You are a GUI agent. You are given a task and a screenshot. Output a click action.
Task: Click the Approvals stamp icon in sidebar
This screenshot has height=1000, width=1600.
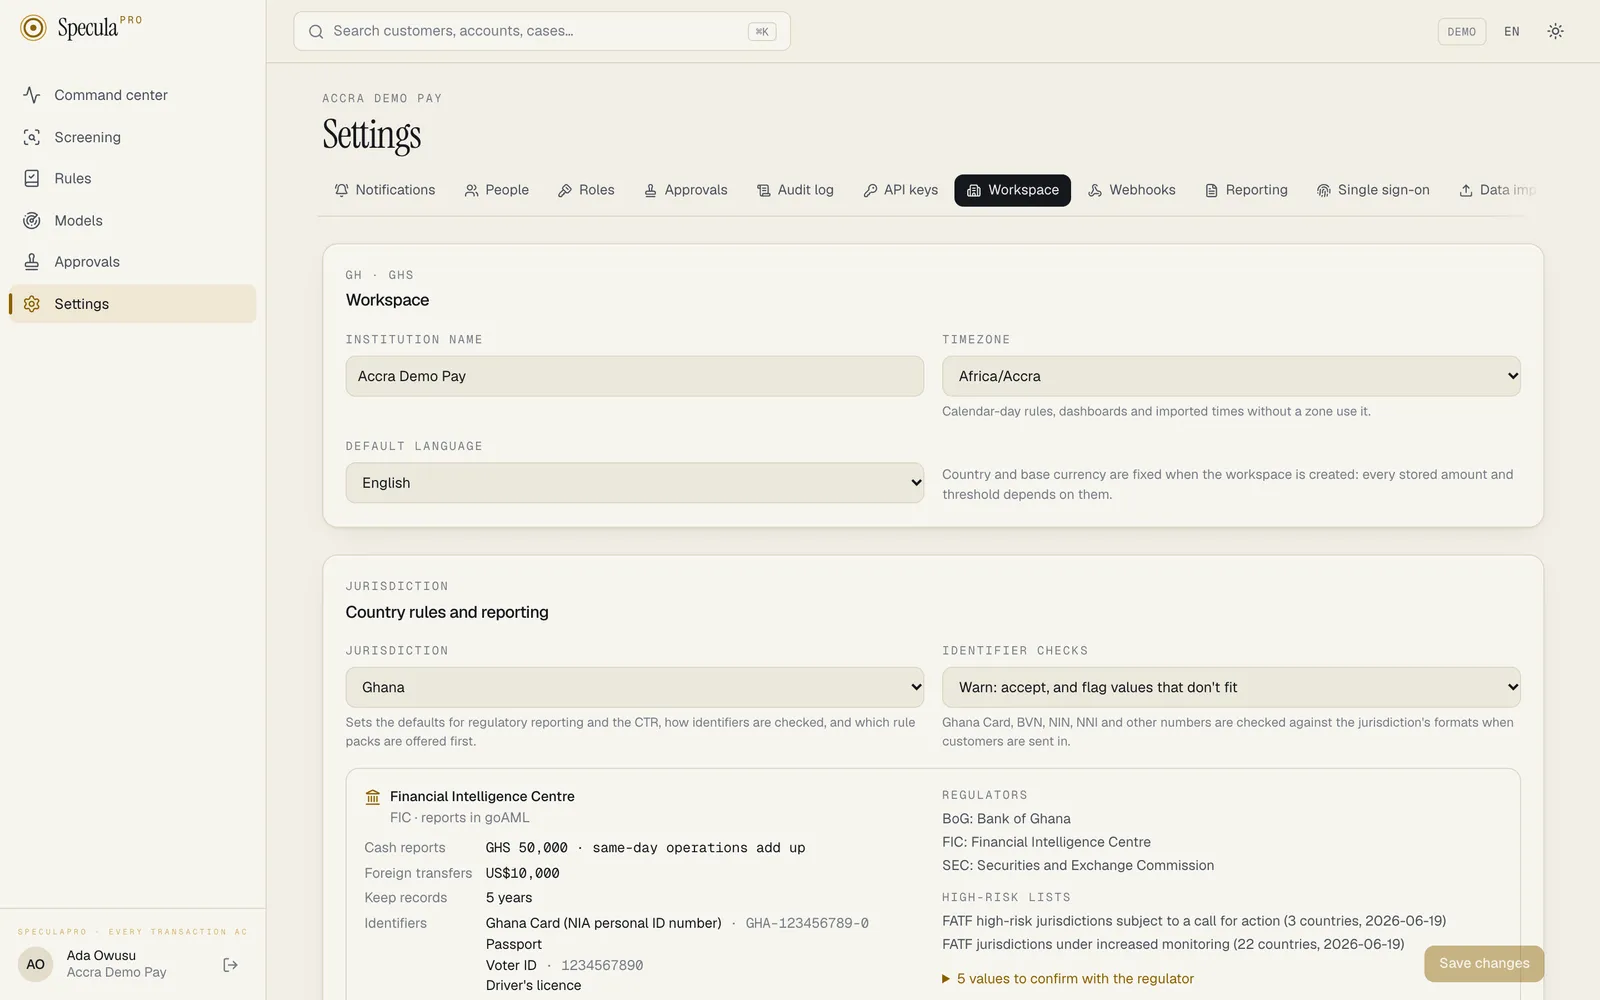coord(32,262)
